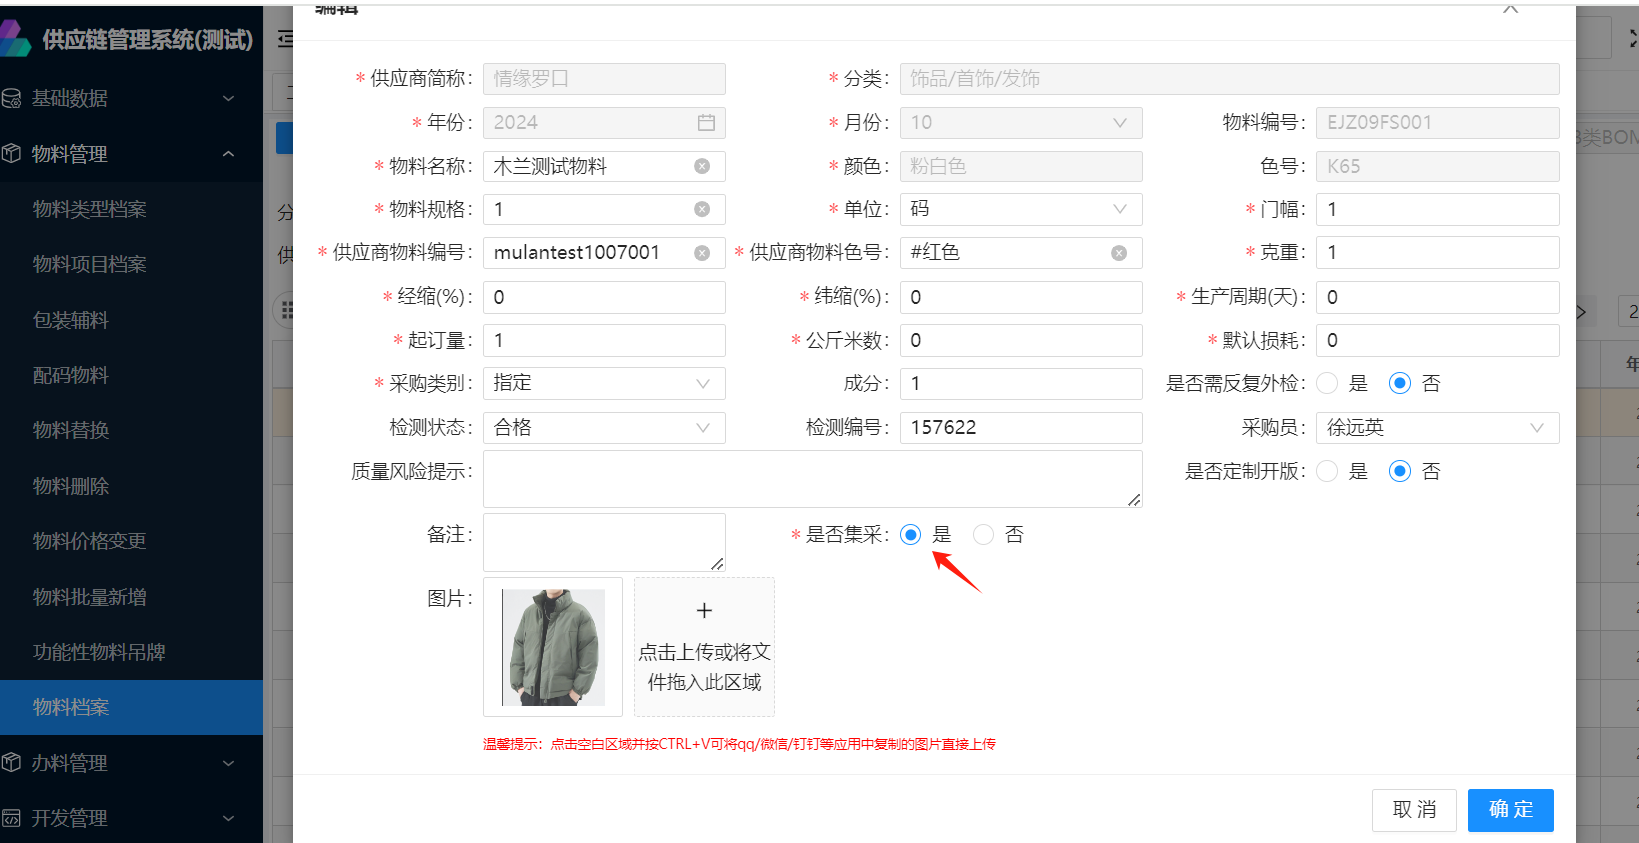Select 否 for 是否集采
1639x843 pixels.
click(984, 535)
